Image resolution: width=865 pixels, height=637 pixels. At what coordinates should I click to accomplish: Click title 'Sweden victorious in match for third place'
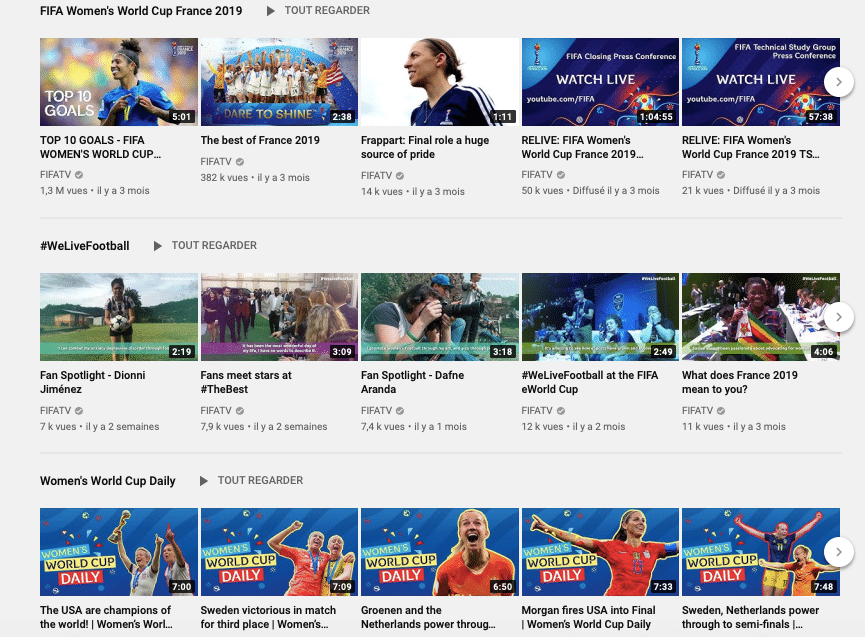click(268, 617)
